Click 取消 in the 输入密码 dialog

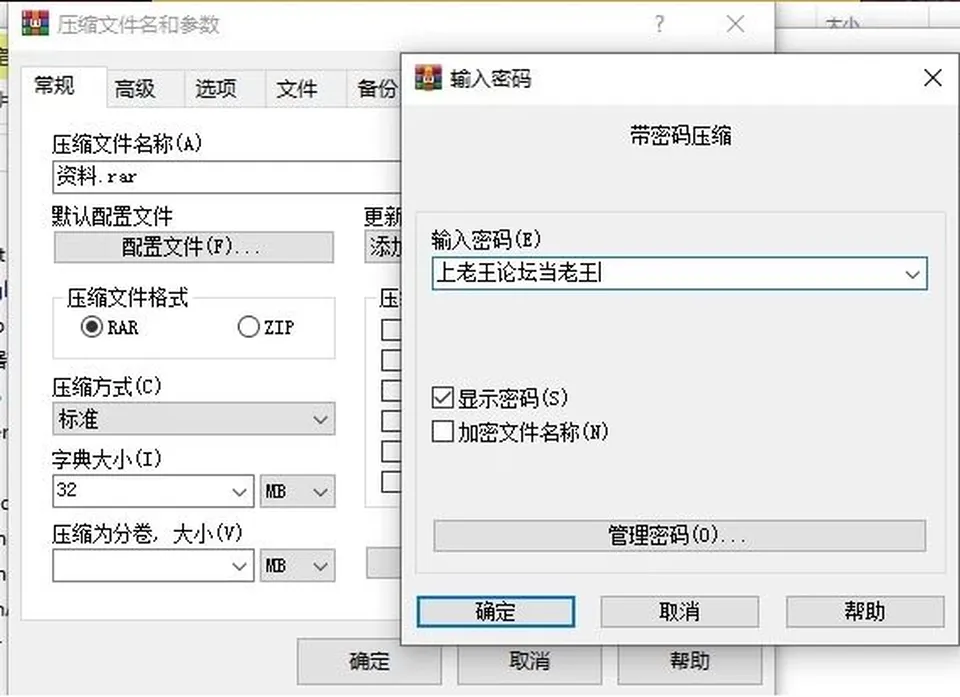(x=680, y=611)
